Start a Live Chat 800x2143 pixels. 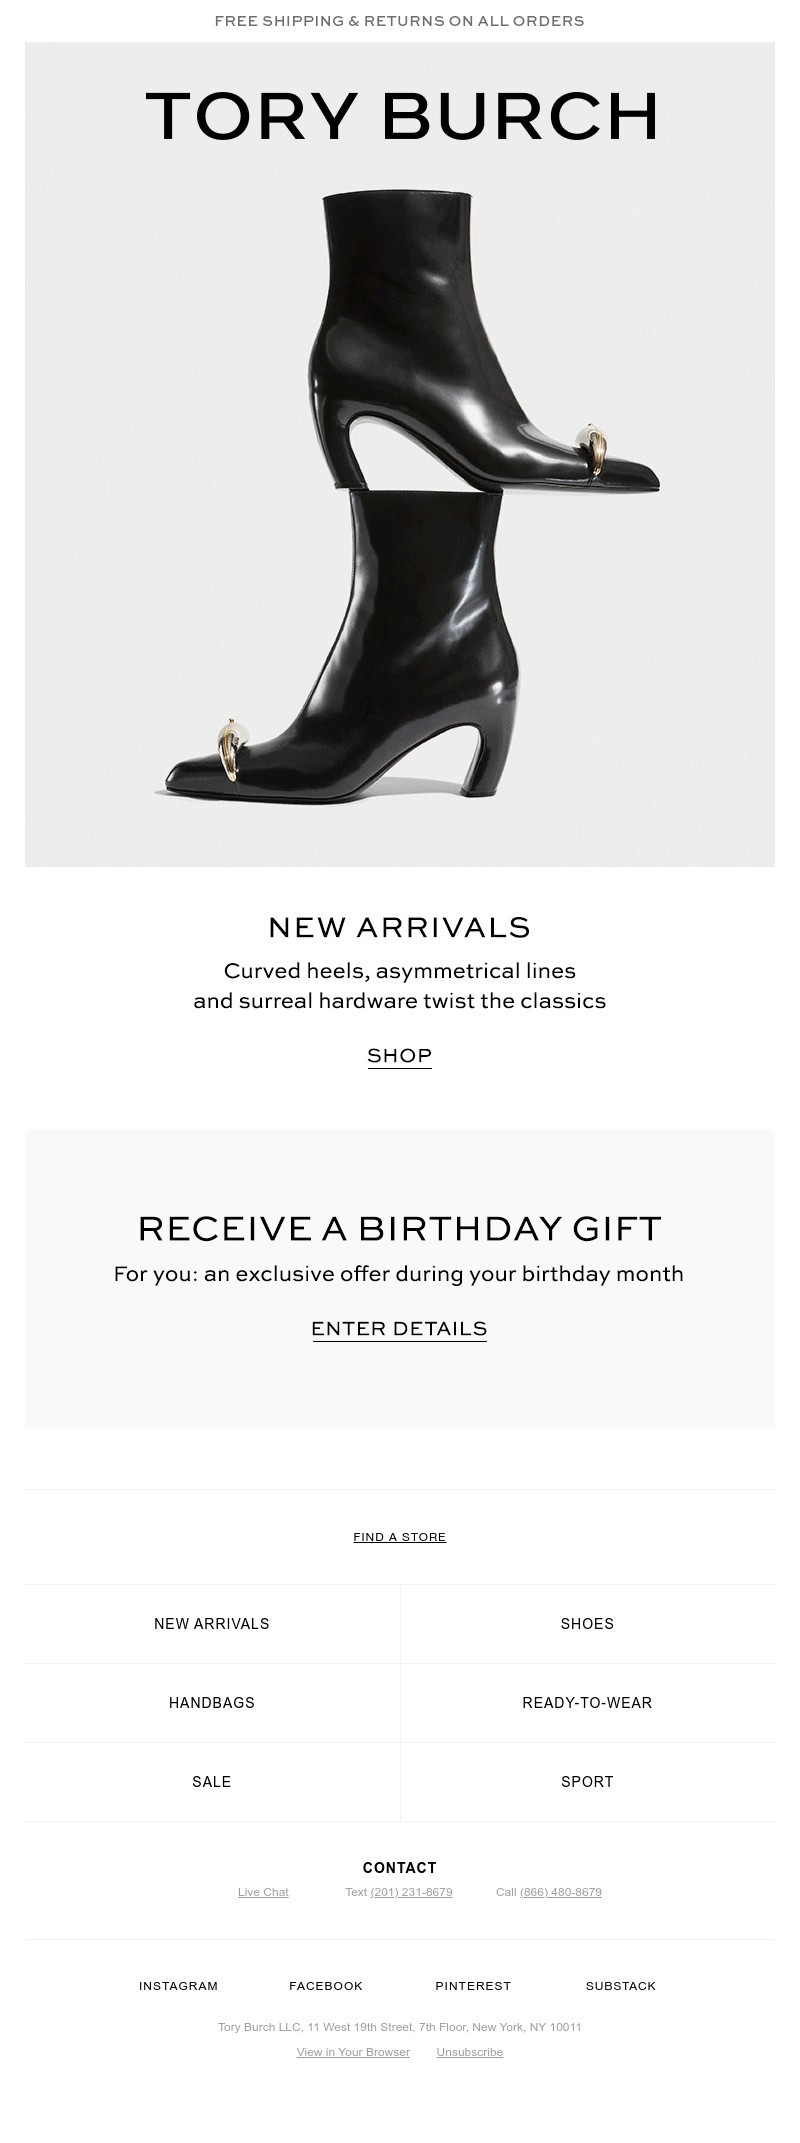(x=263, y=1892)
